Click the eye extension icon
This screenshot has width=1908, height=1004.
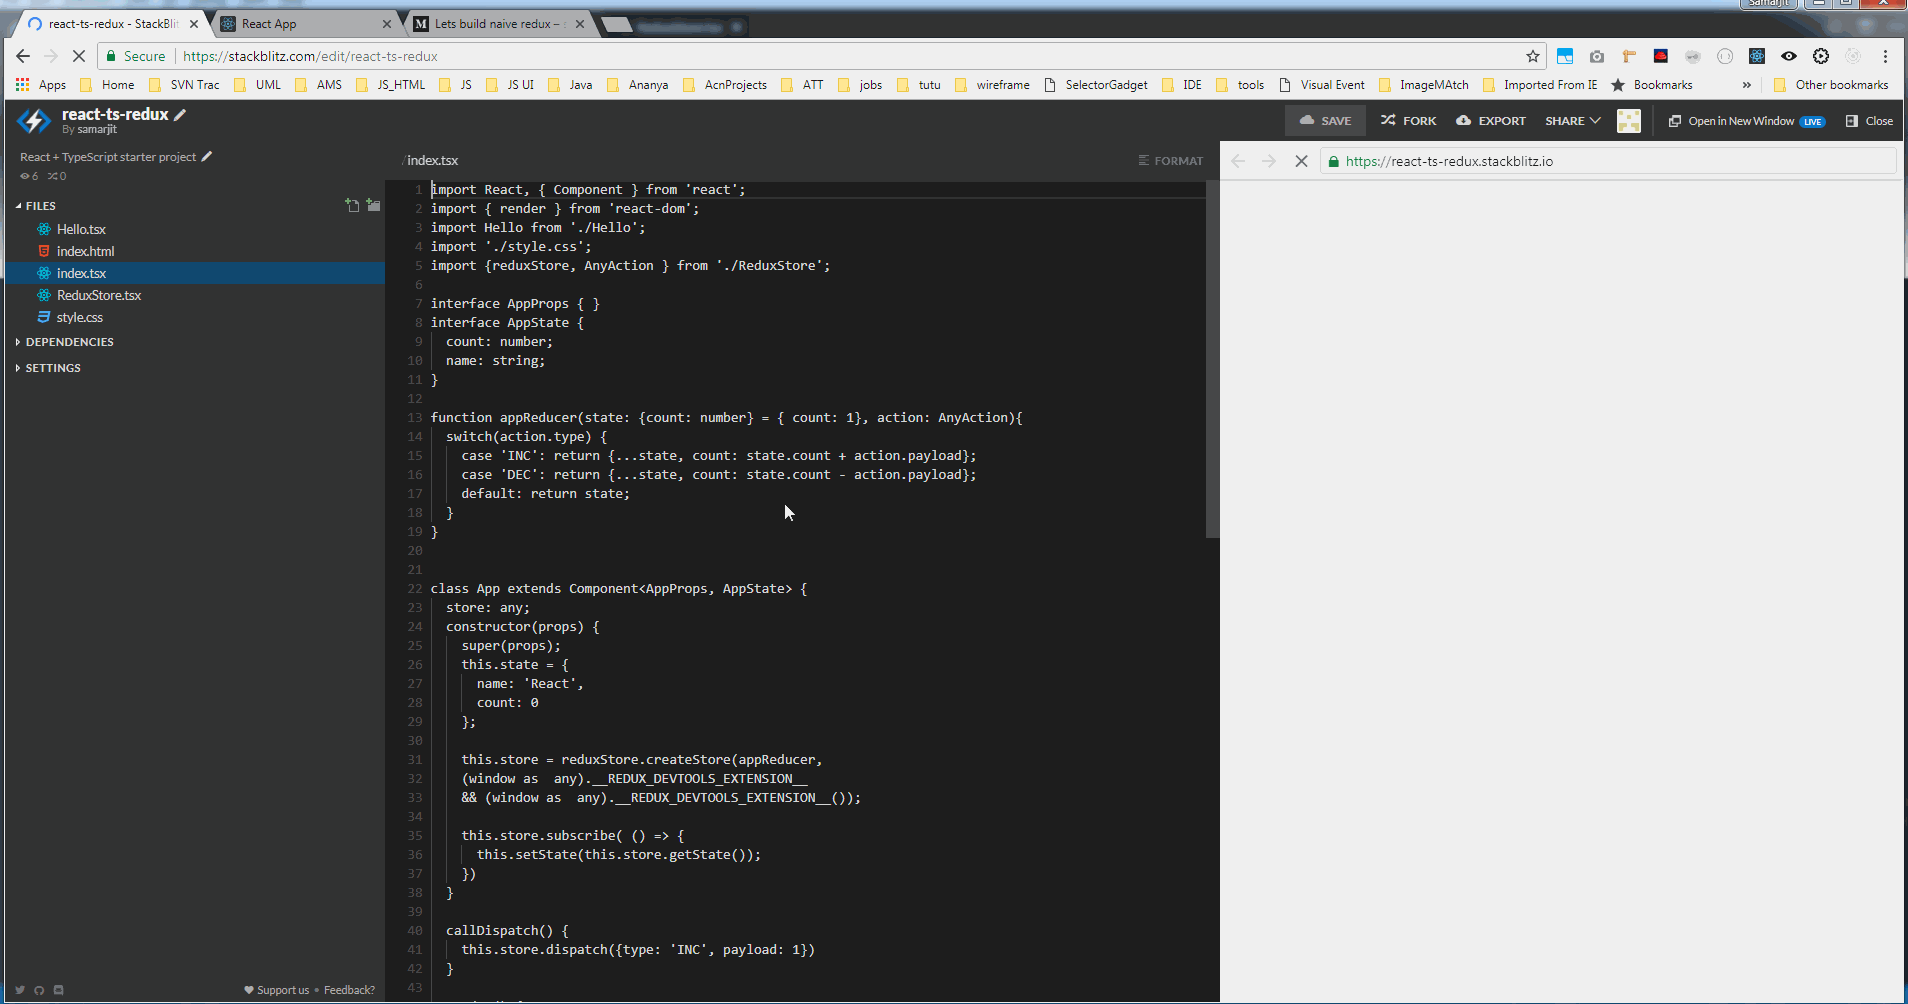(1789, 56)
